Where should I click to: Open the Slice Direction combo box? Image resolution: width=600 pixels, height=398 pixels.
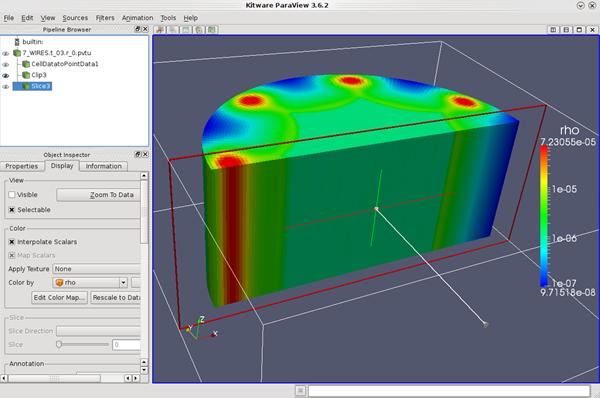tap(98, 331)
